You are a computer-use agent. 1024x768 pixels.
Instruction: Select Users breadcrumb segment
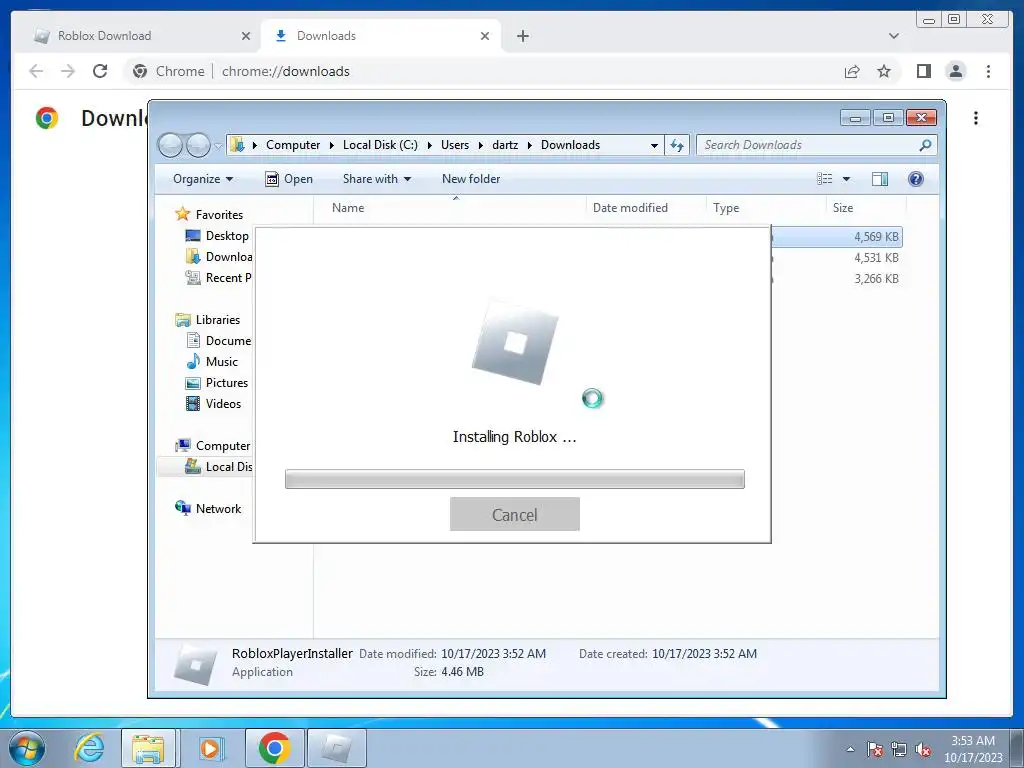(x=455, y=145)
